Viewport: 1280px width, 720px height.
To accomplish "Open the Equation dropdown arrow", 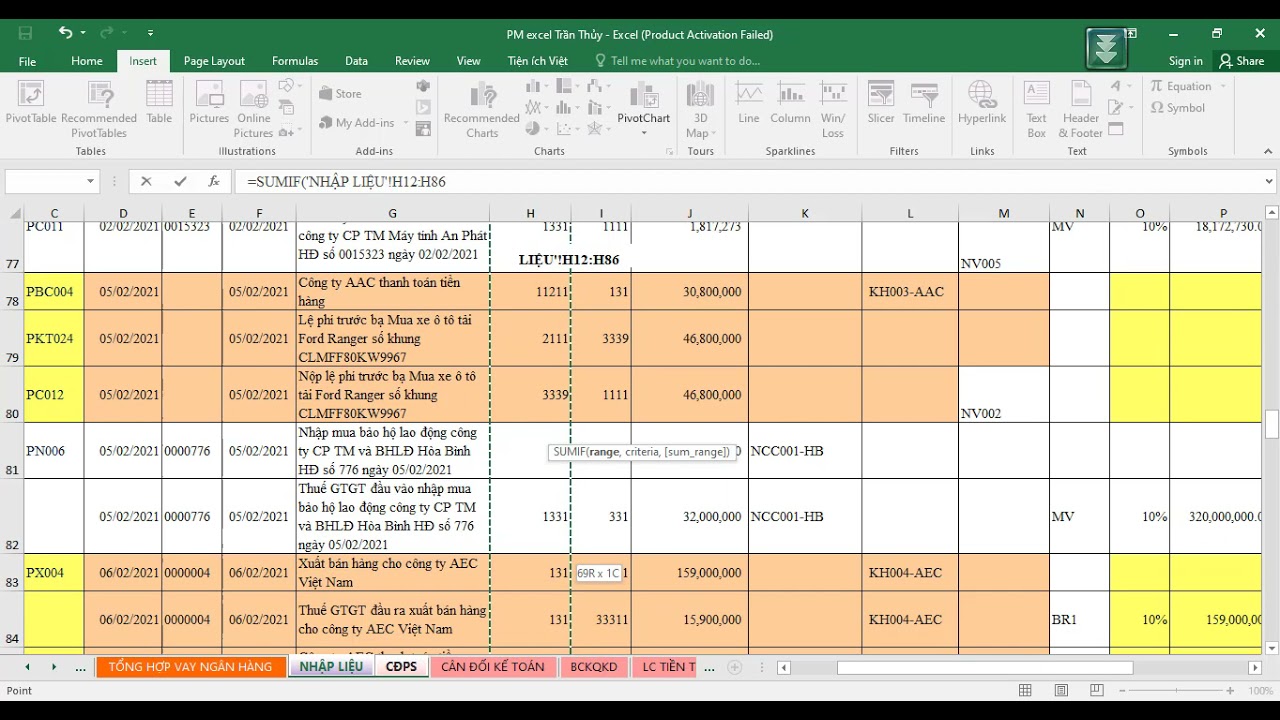I will [x=1222, y=86].
